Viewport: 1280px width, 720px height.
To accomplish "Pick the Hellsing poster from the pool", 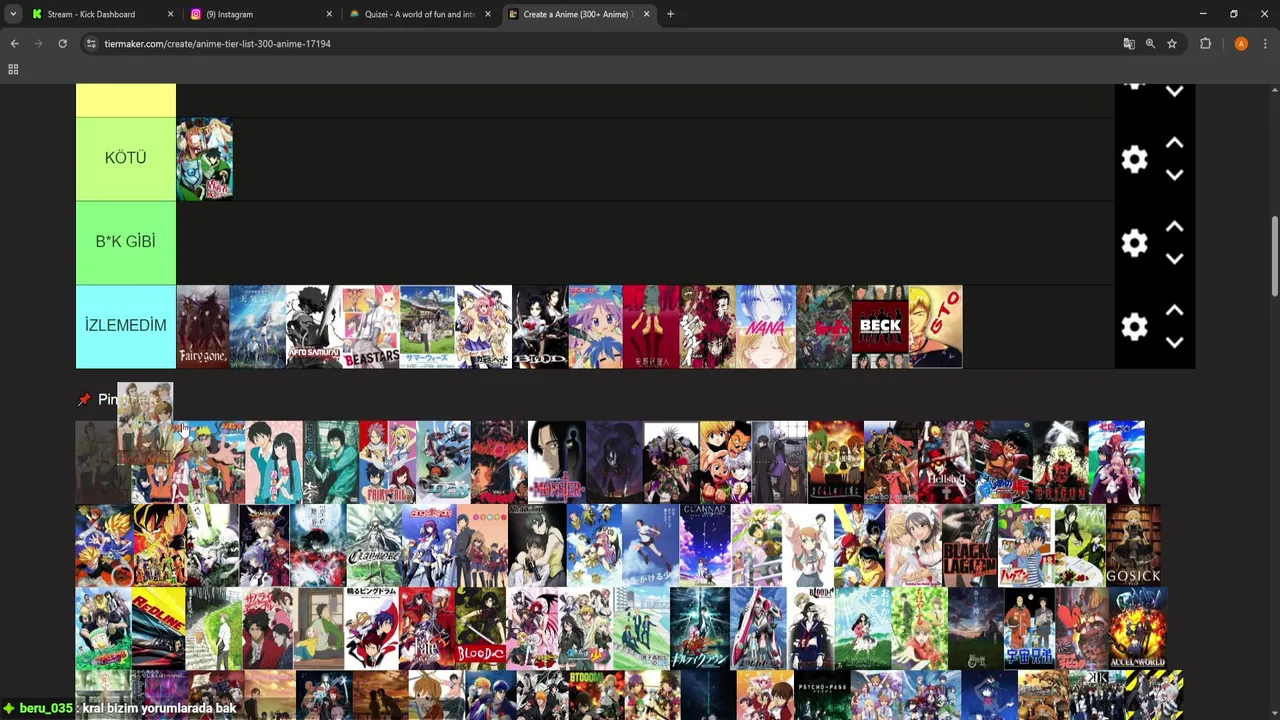I will click(x=947, y=462).
